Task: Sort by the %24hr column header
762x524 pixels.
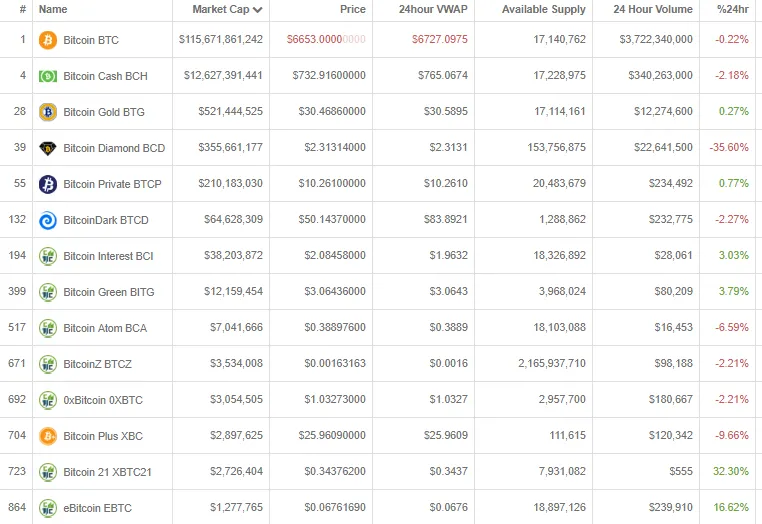Action: pyautogui.click(x=733, y=9)
